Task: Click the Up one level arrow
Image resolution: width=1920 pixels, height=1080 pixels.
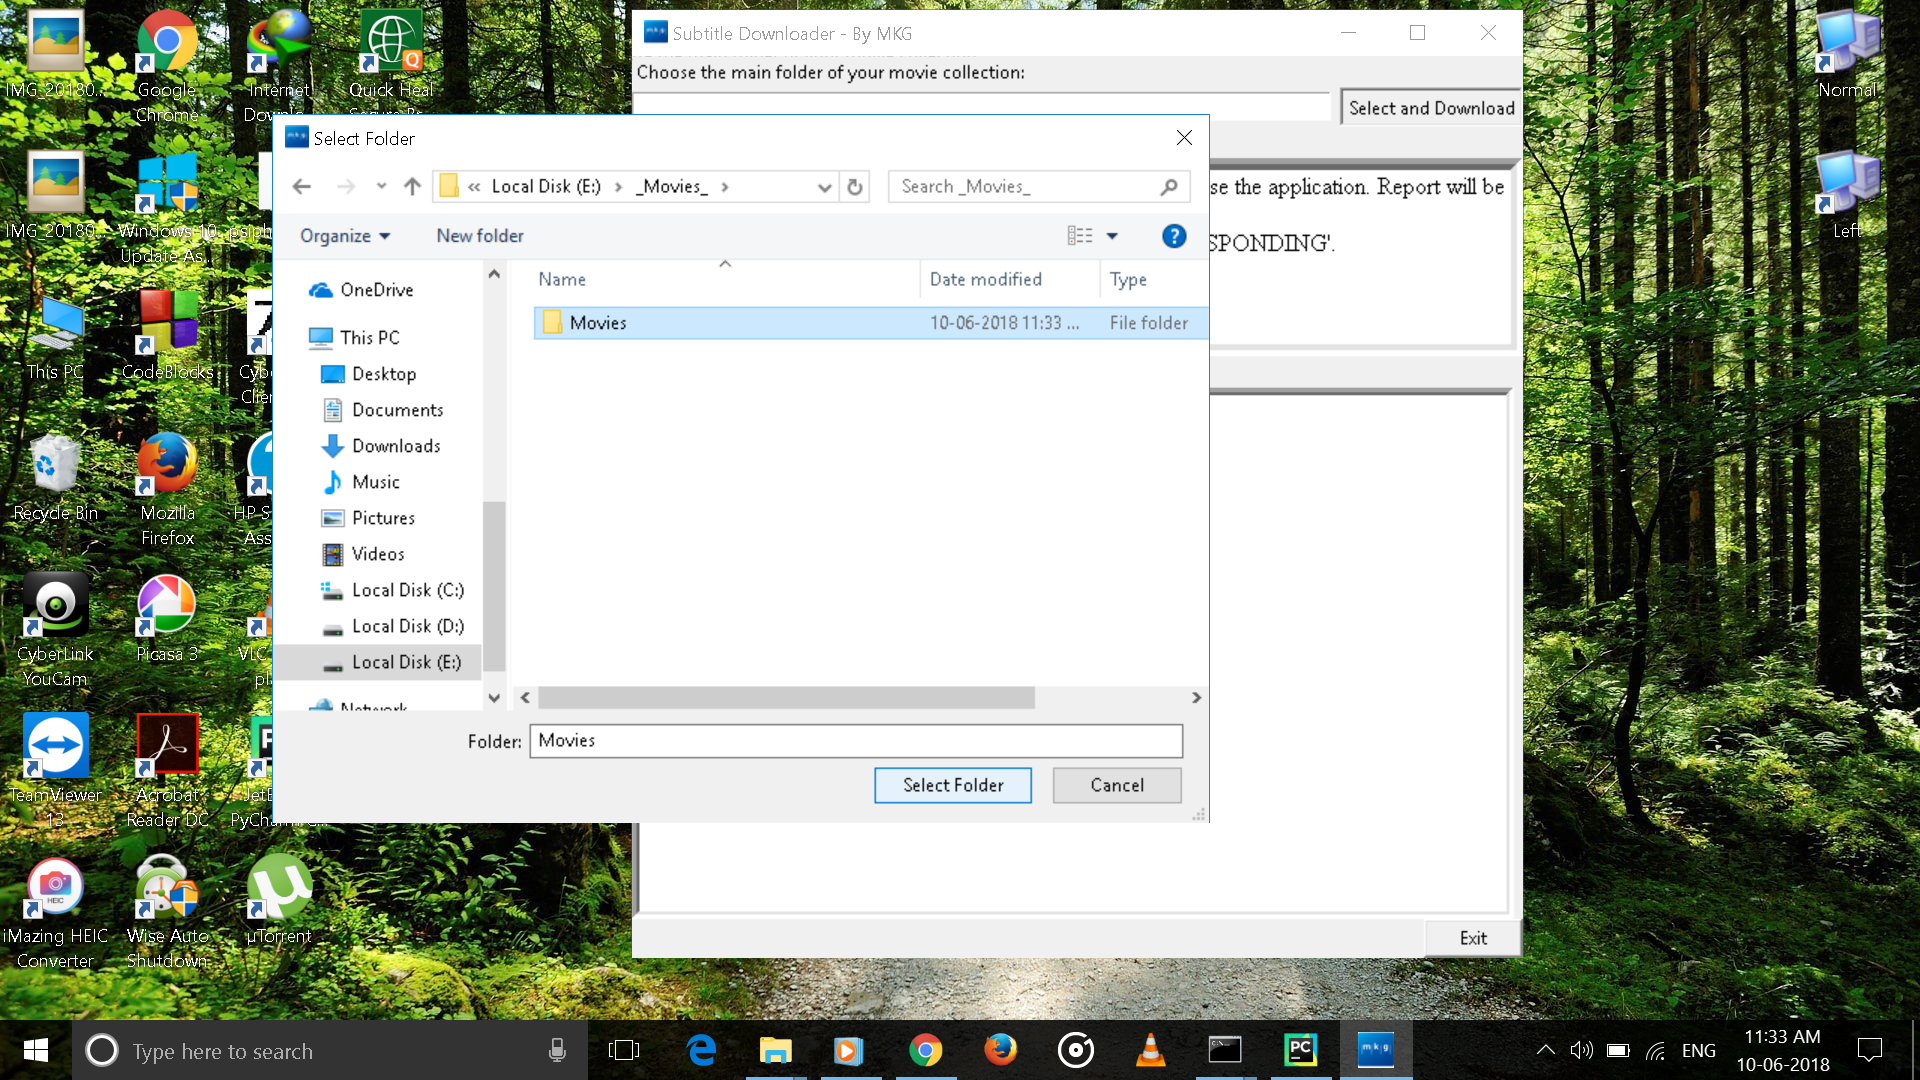Action: coord(412,186)
